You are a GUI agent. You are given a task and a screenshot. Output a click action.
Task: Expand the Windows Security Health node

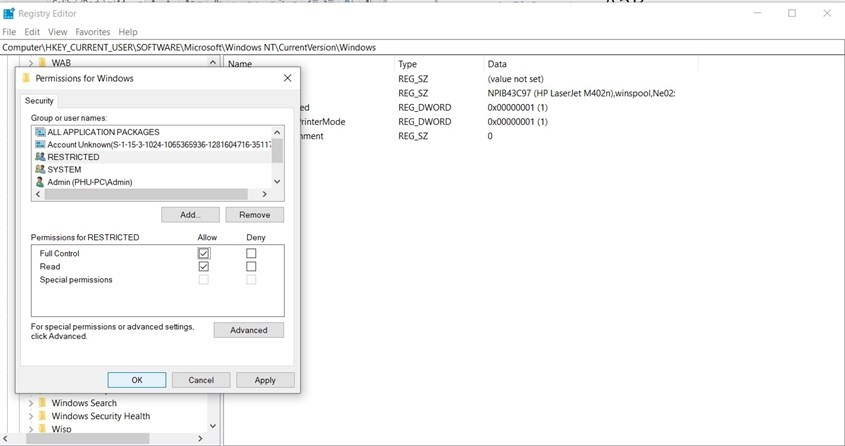30,416
